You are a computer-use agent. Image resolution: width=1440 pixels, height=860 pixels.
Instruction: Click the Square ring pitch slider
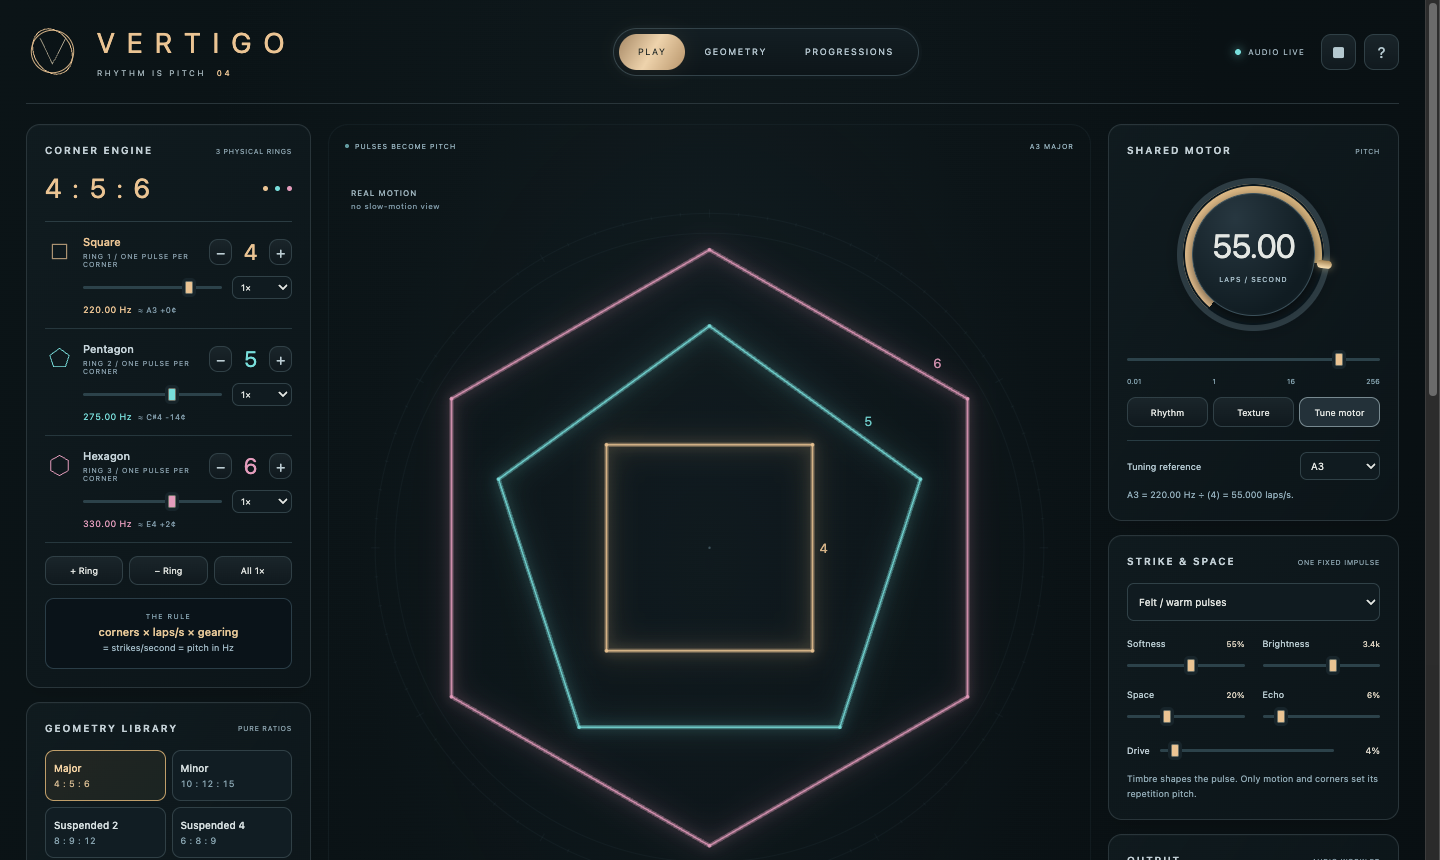tap(152, 287)
